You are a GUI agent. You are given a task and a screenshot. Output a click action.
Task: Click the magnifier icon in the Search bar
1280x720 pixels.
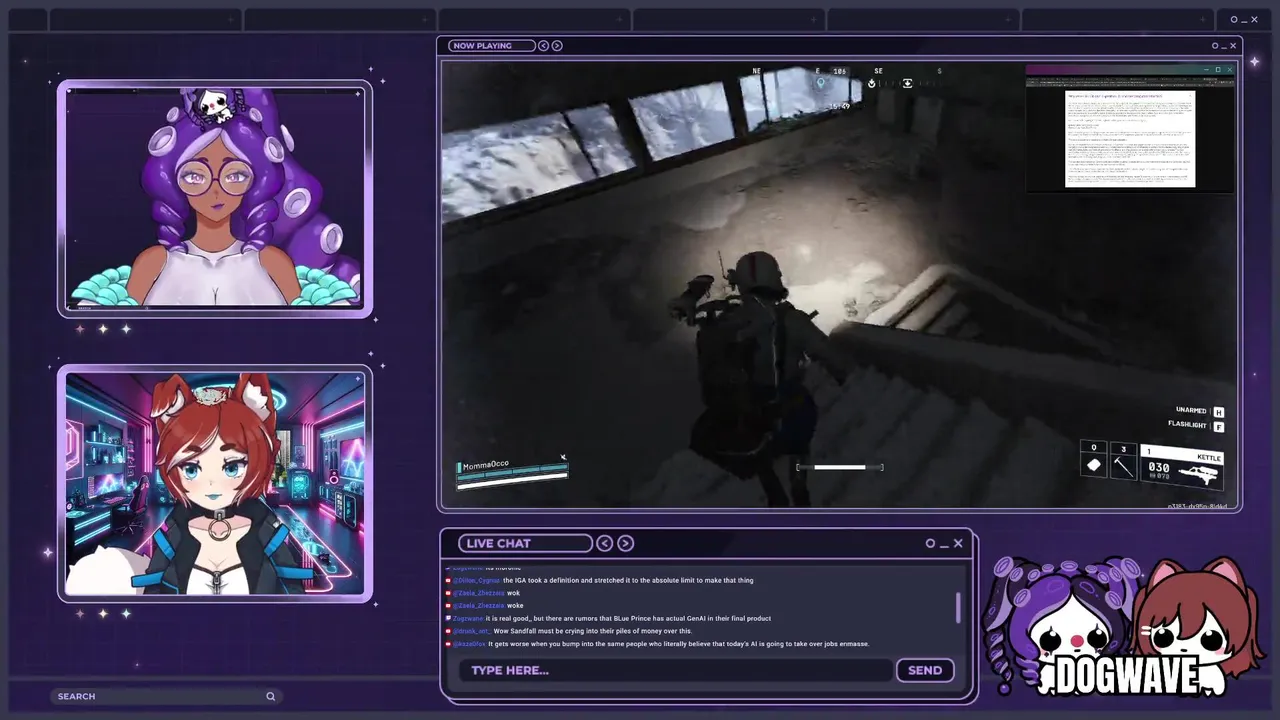tap(270, 696)
